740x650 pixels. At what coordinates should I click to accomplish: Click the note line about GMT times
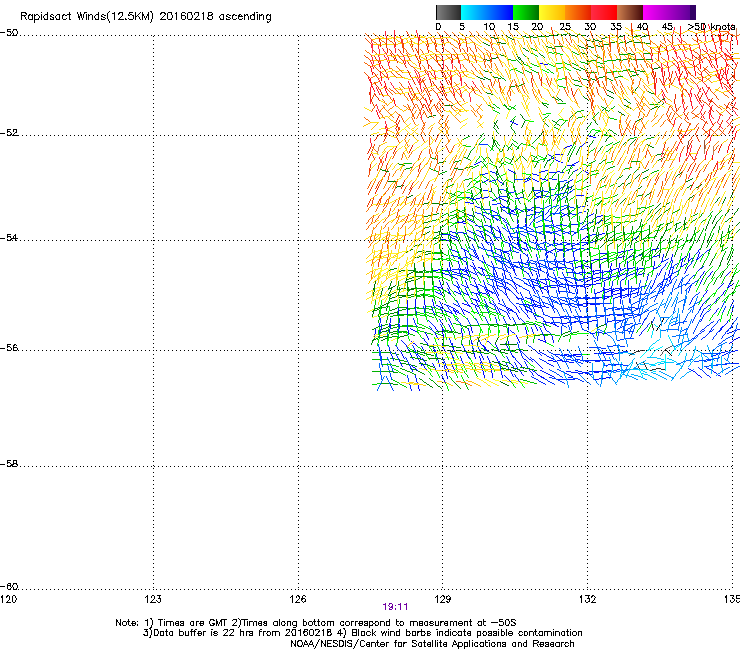pyautogui.click(x=316, y=623)
